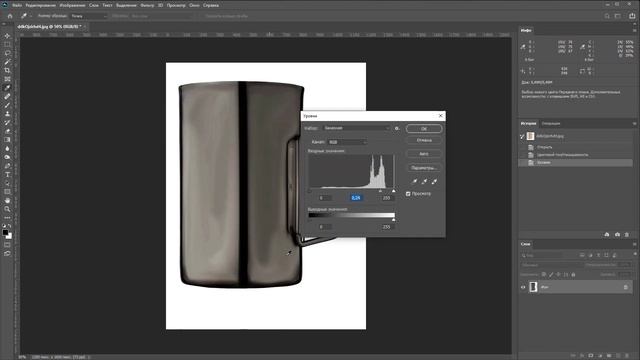Open preset options gear in Levels dialog

pos(397,128)
